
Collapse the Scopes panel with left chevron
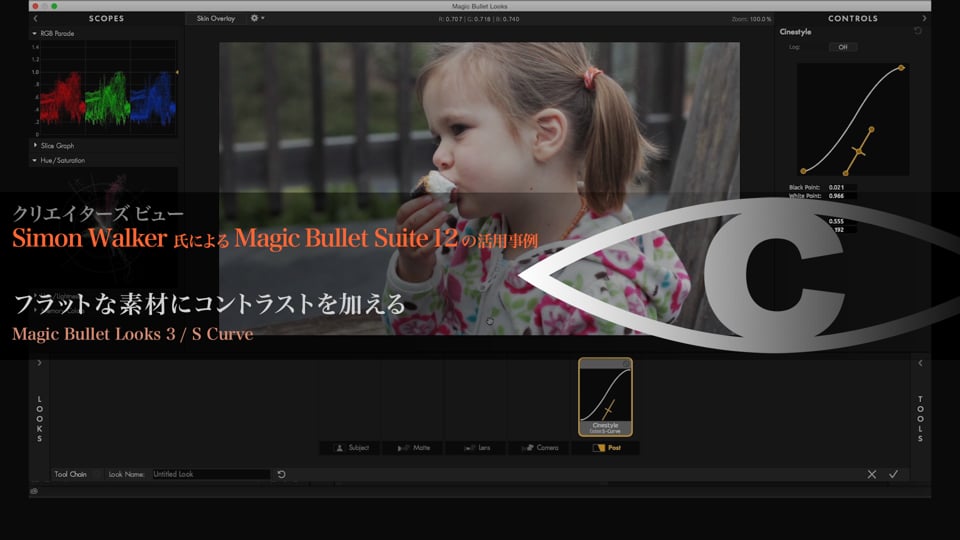pyautogui.click(x=35, y=19)
